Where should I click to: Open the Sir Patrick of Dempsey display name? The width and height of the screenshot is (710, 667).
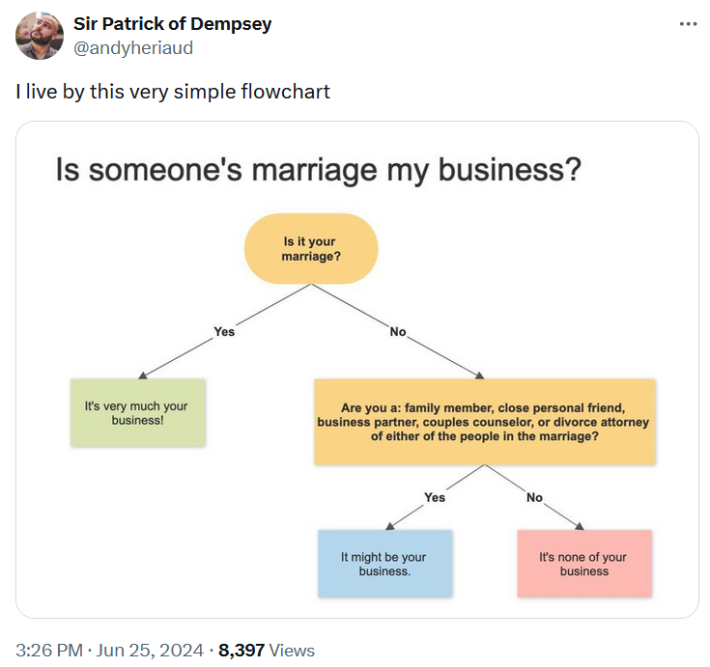tap(172, 24)
